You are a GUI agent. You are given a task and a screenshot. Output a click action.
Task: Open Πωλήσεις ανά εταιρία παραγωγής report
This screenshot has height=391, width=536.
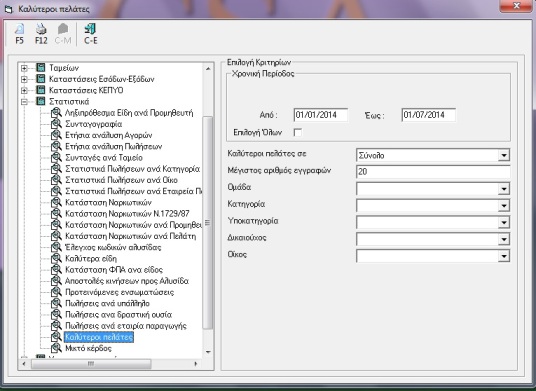tap(126, 326)
